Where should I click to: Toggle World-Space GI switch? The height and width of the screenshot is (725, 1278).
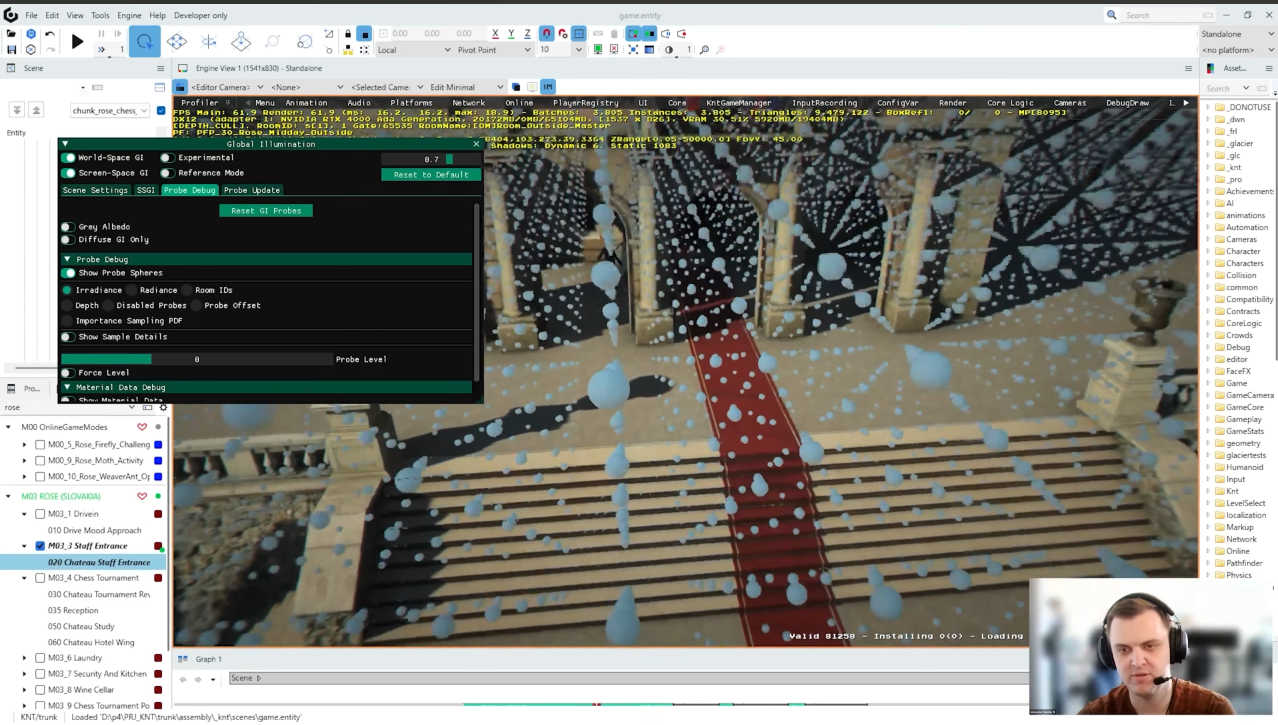(68, 157)
